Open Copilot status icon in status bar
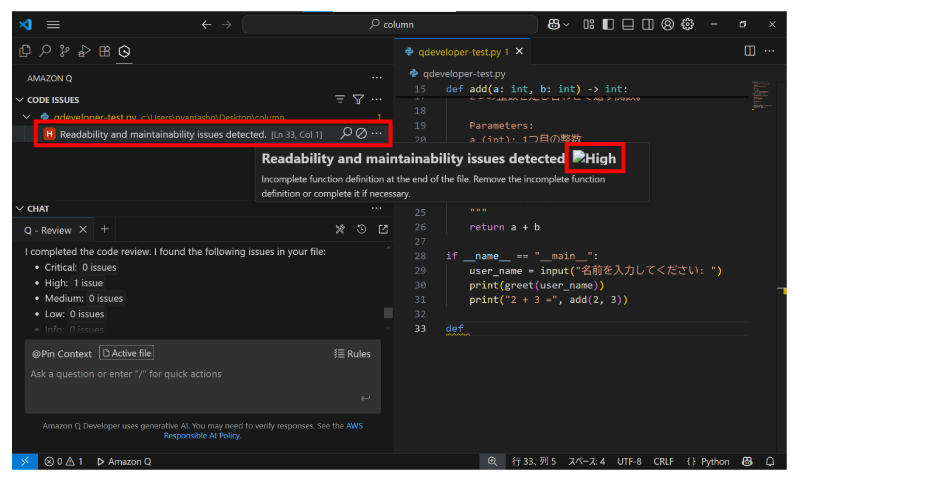925x481 pixels. [747, 462]
